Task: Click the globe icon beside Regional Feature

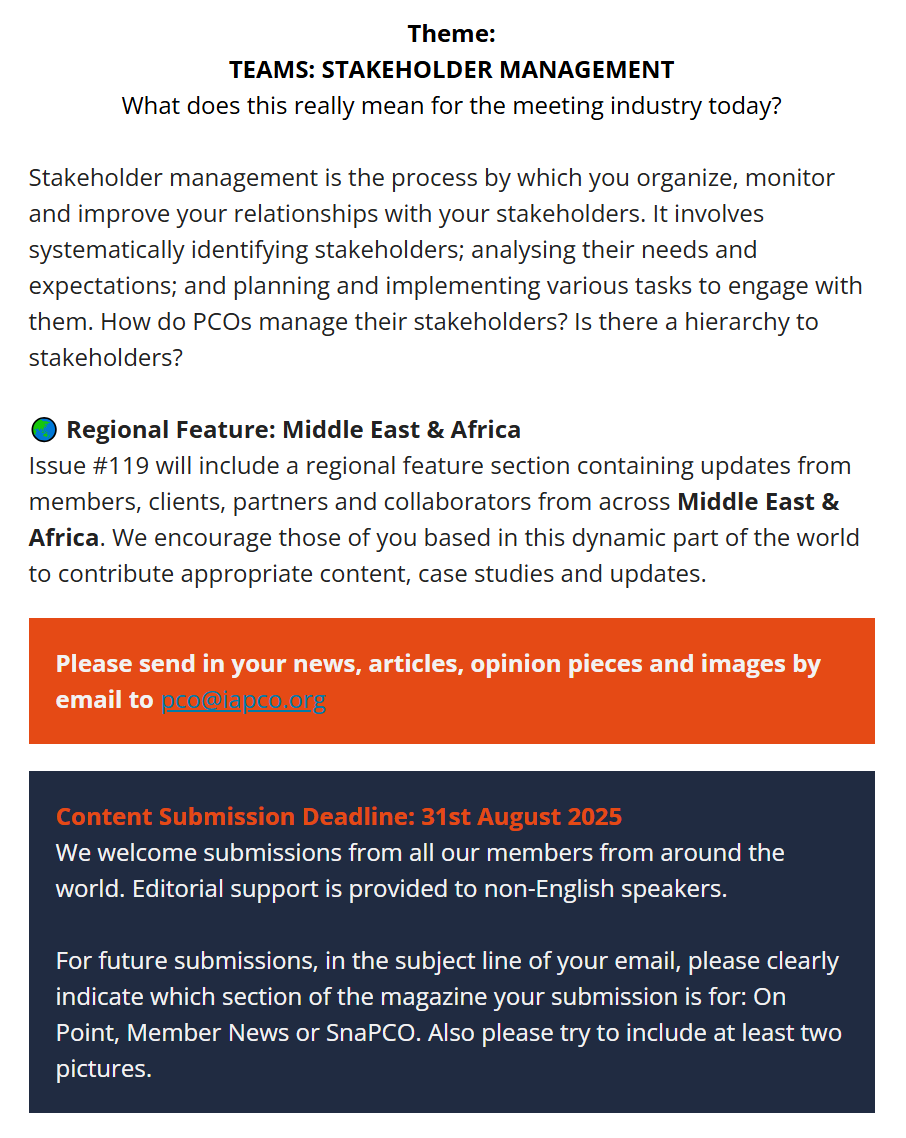Action: 43,431
